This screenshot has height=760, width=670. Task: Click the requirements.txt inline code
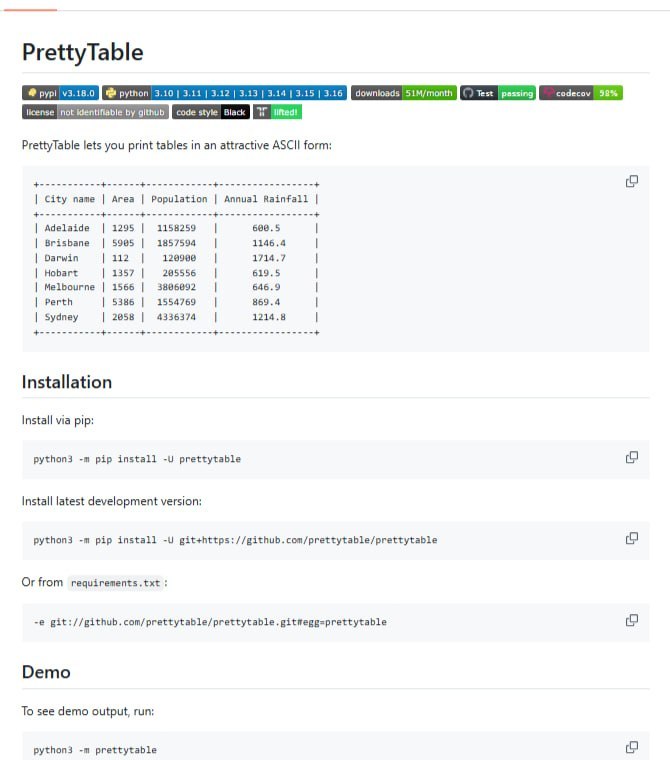pos(115,583)
